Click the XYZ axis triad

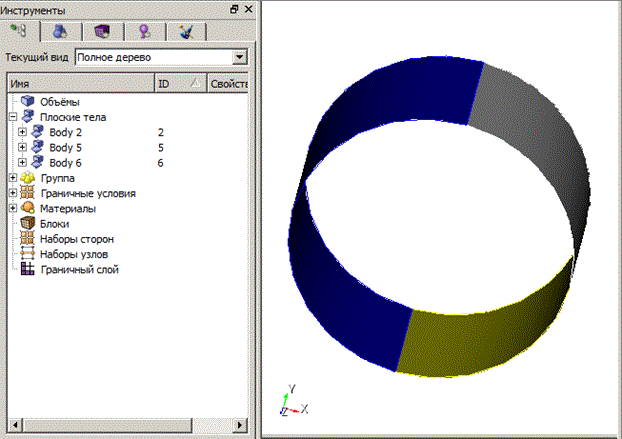294,401
